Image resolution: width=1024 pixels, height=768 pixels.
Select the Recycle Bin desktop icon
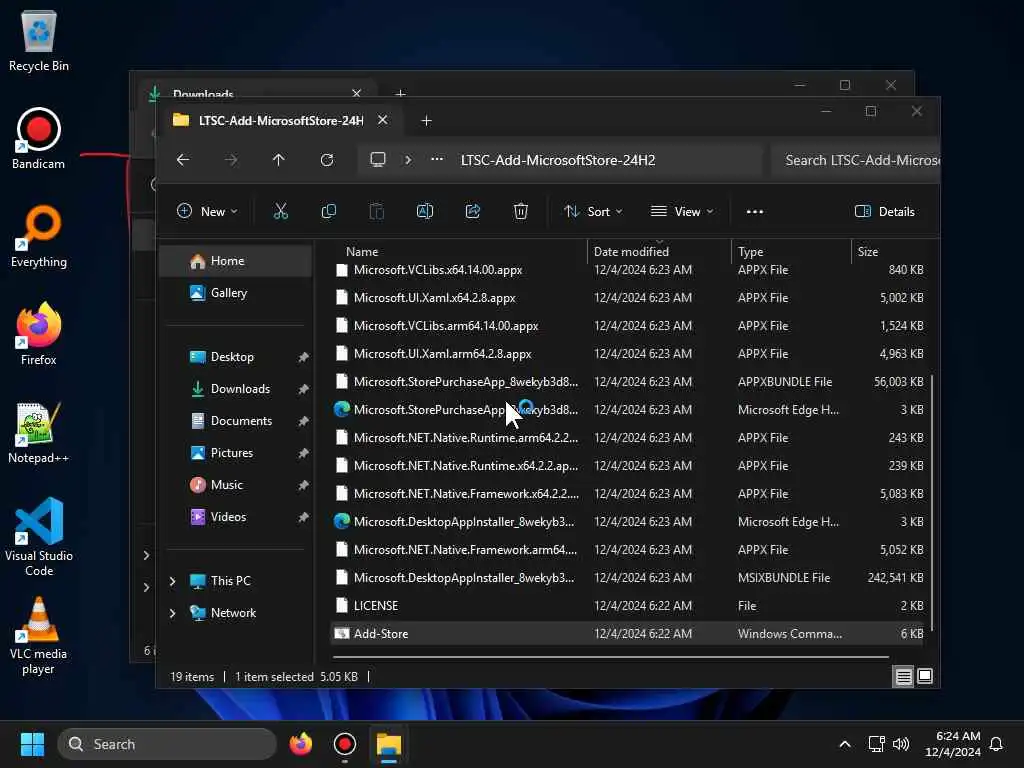click(39, 40)
